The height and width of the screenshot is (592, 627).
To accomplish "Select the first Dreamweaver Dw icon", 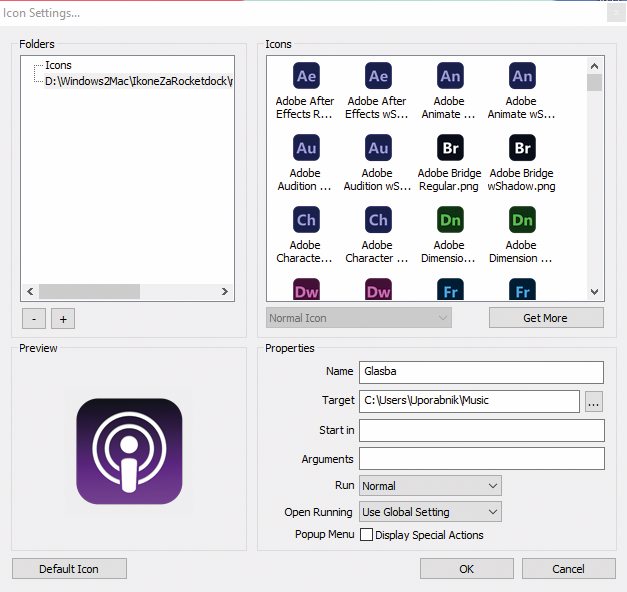I will 306,289.
